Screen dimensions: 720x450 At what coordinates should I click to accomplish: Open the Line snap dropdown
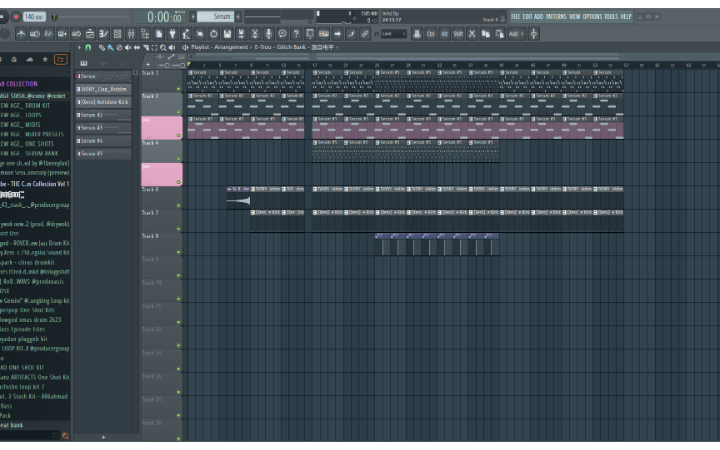click(x=394, y=34)
